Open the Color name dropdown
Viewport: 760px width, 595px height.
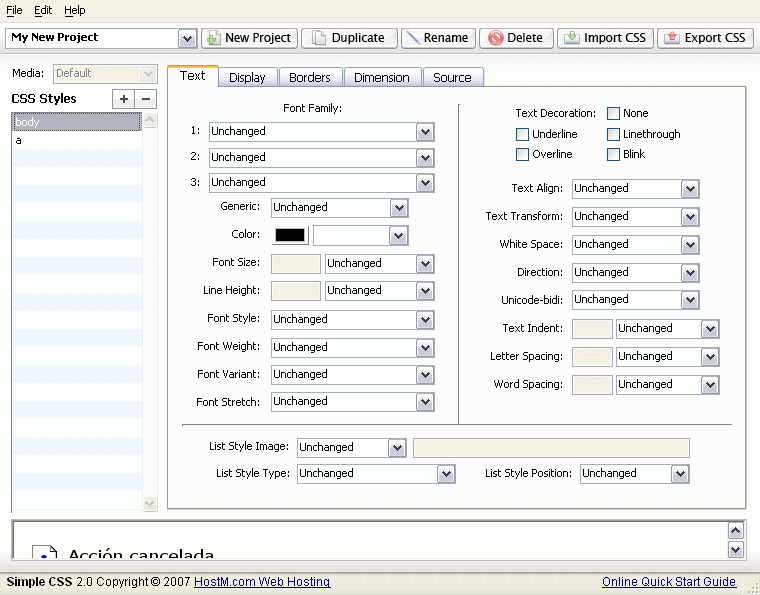click(x=398, y=236)
